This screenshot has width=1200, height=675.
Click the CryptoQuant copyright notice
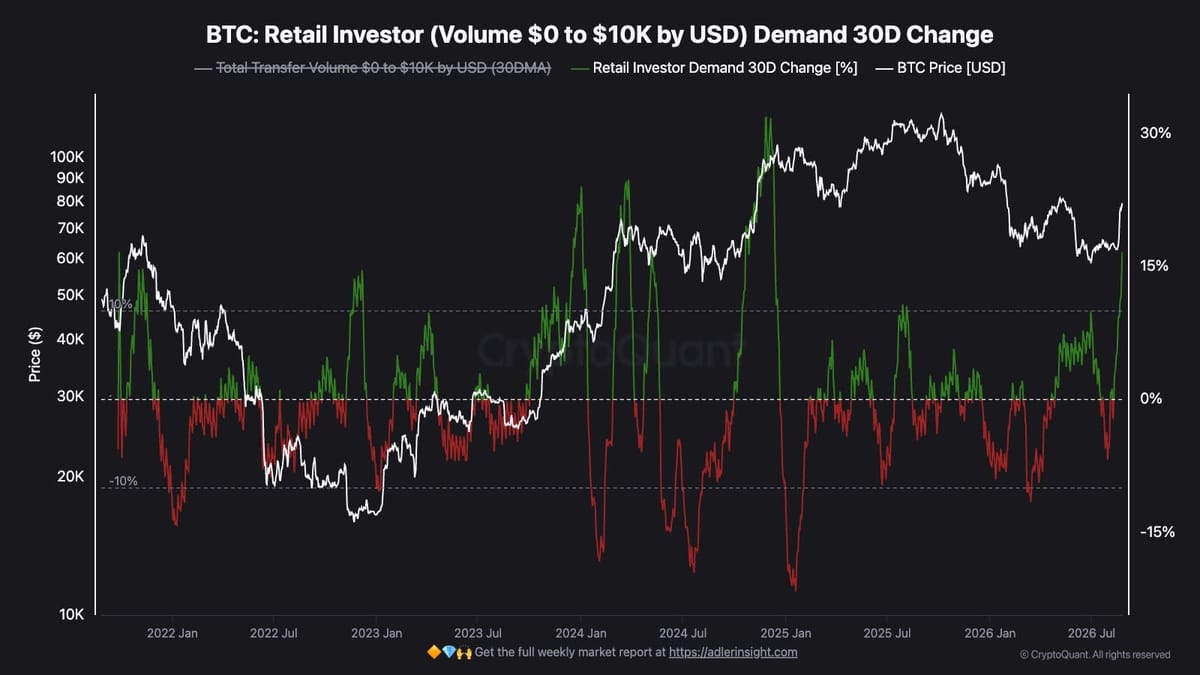(1095, 655)
